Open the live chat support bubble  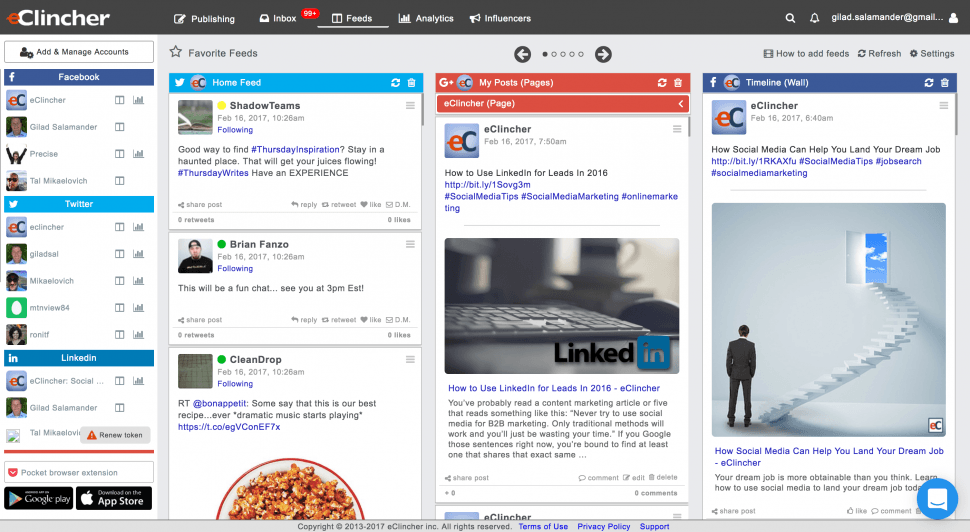point(937,499)
